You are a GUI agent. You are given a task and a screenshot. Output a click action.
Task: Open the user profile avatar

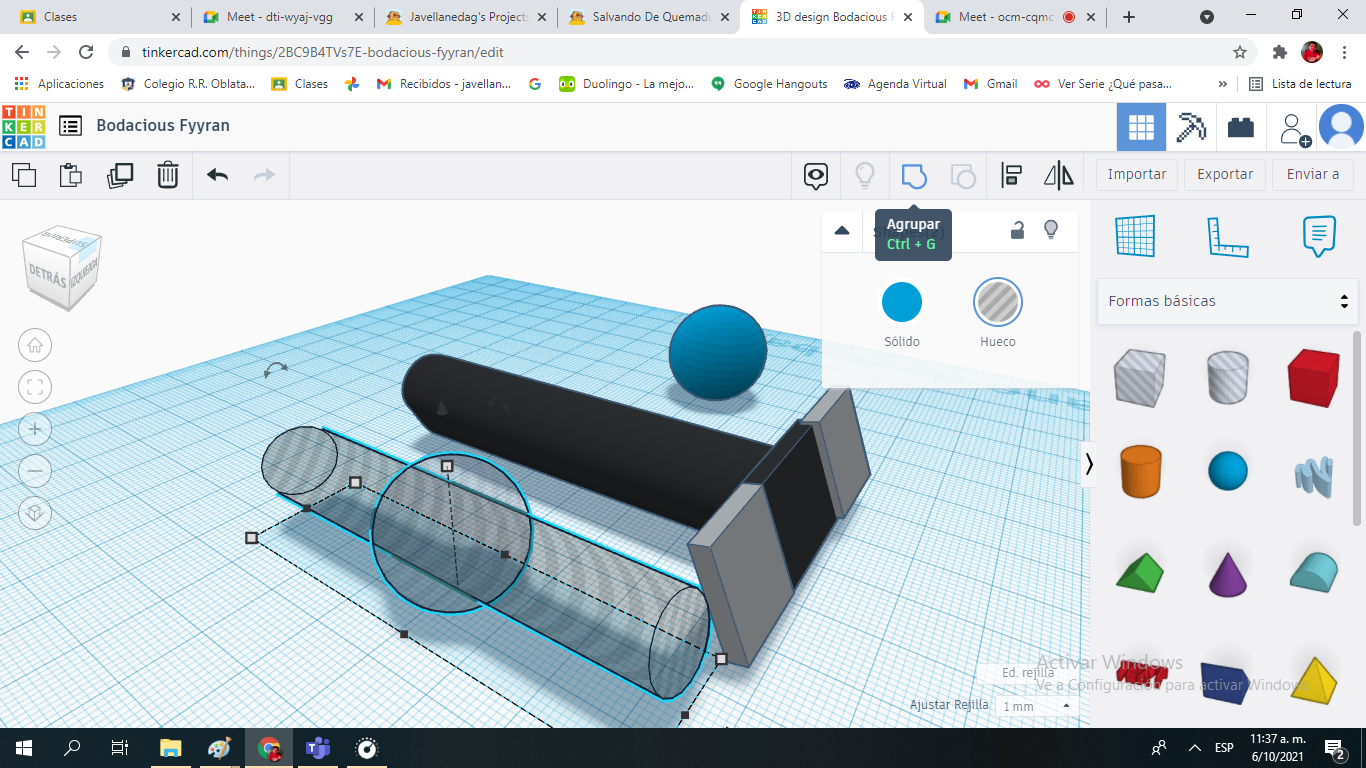pos(1341,127)
